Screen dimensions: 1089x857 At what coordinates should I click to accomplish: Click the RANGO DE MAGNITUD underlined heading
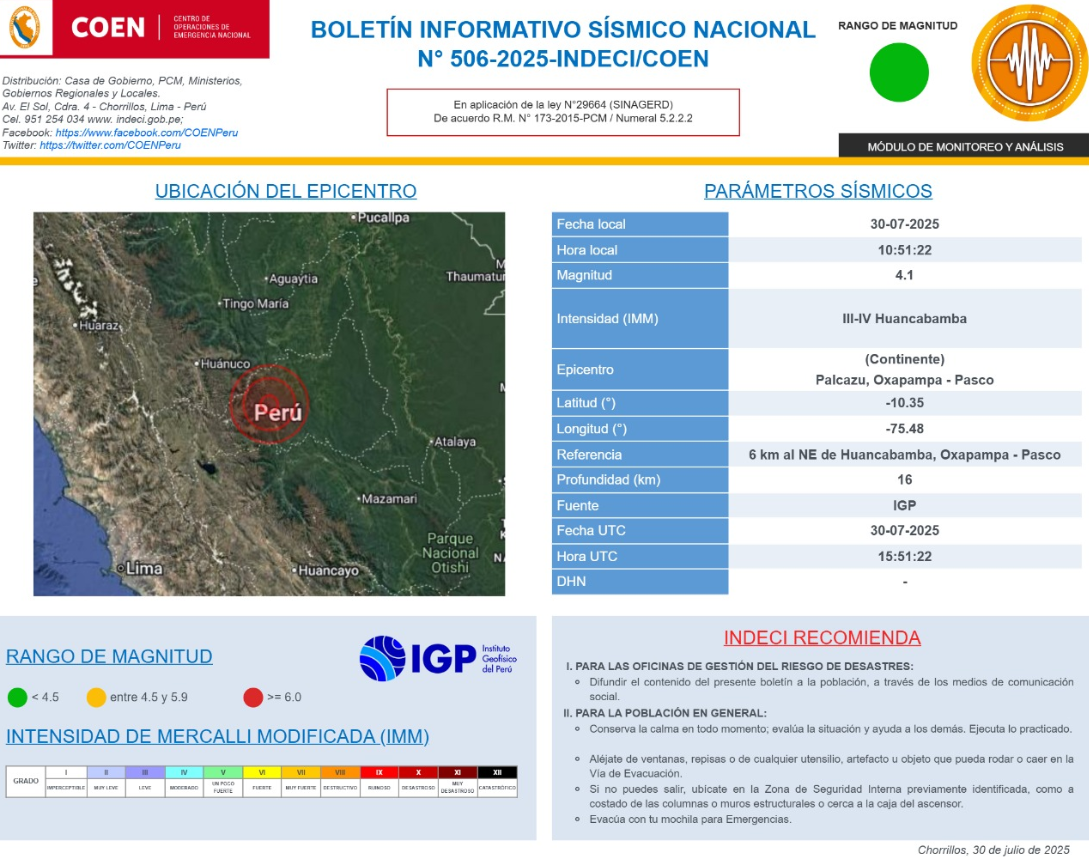[109, 656]
